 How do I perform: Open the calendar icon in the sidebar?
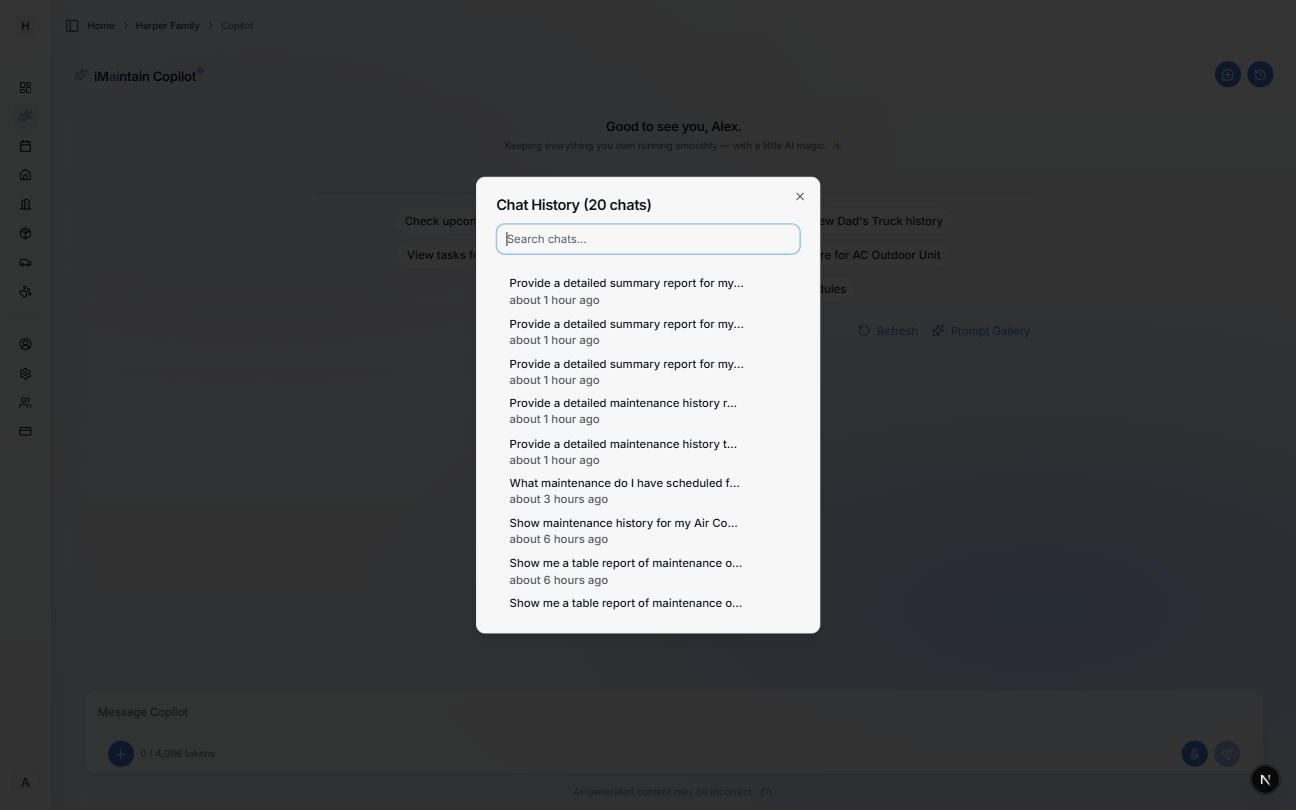pos(25,145)
